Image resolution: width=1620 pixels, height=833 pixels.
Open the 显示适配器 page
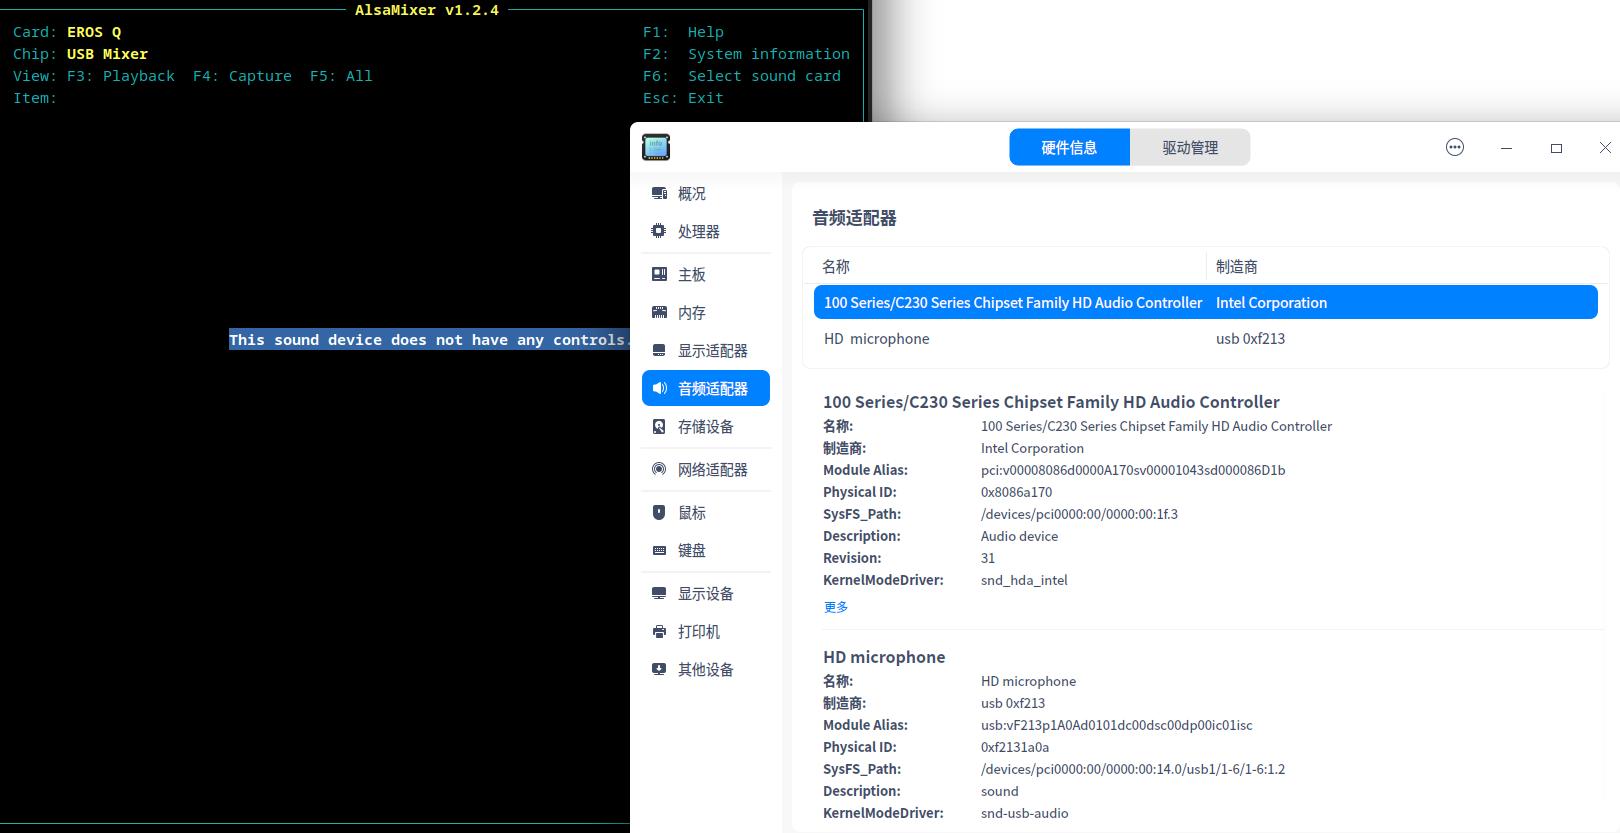706,350
